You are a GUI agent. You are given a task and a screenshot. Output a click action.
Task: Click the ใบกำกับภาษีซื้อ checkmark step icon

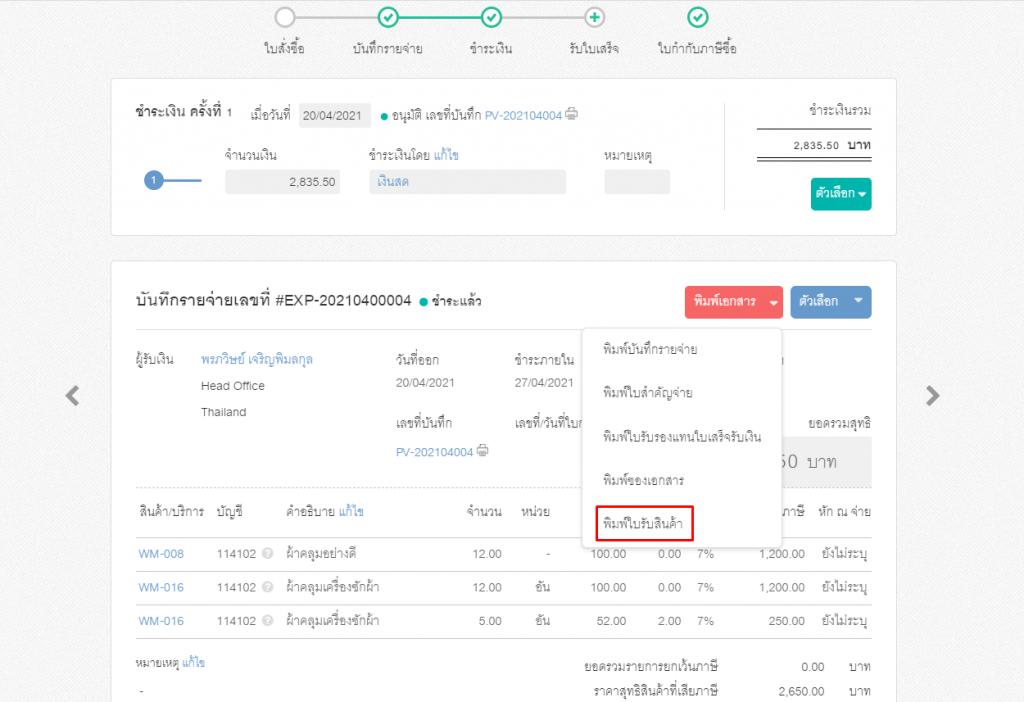697,17
